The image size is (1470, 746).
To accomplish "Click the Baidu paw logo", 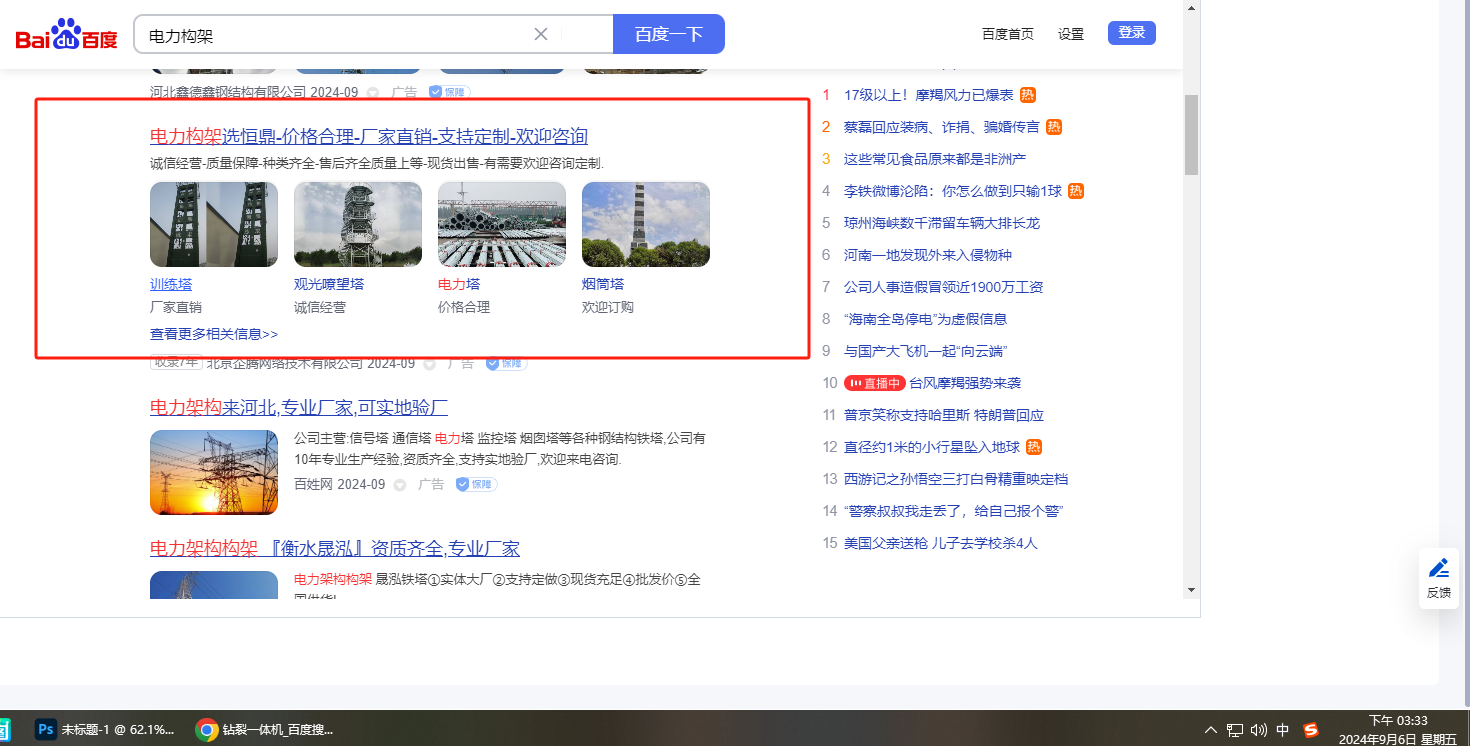I will (x=66, y=35).
